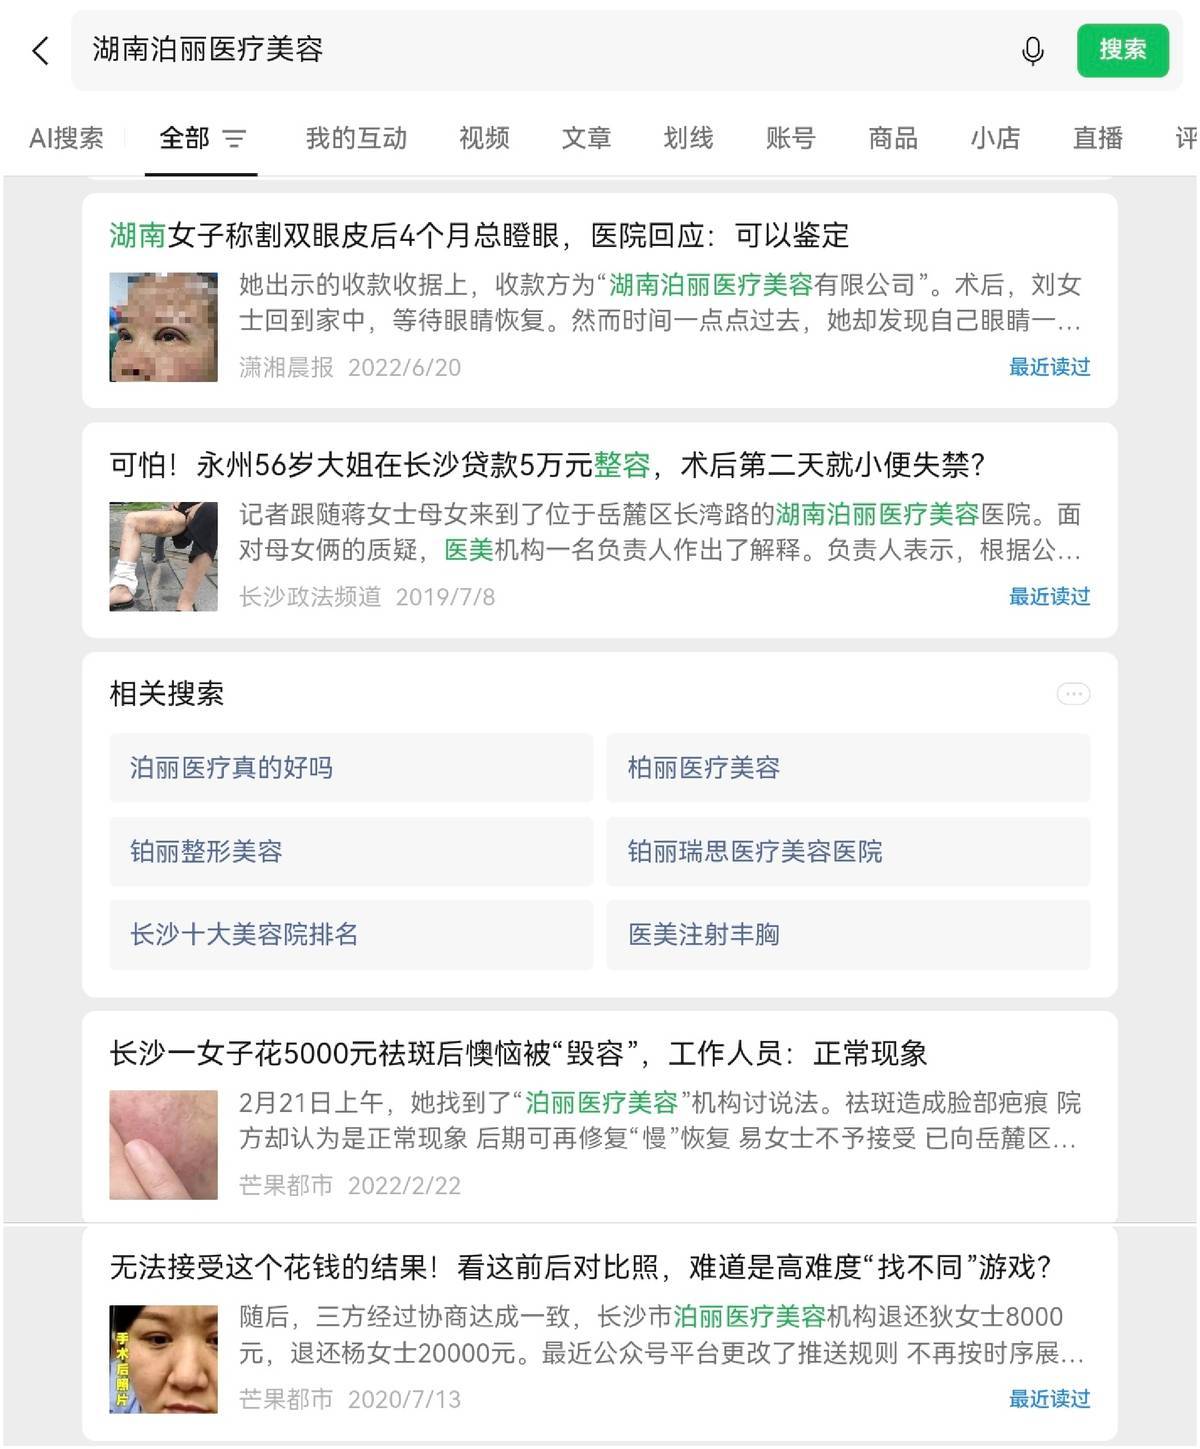The height and width of the screenshot is (1449, 1200).
Task: Tap the back arrow icon
Action: (40, 50)
